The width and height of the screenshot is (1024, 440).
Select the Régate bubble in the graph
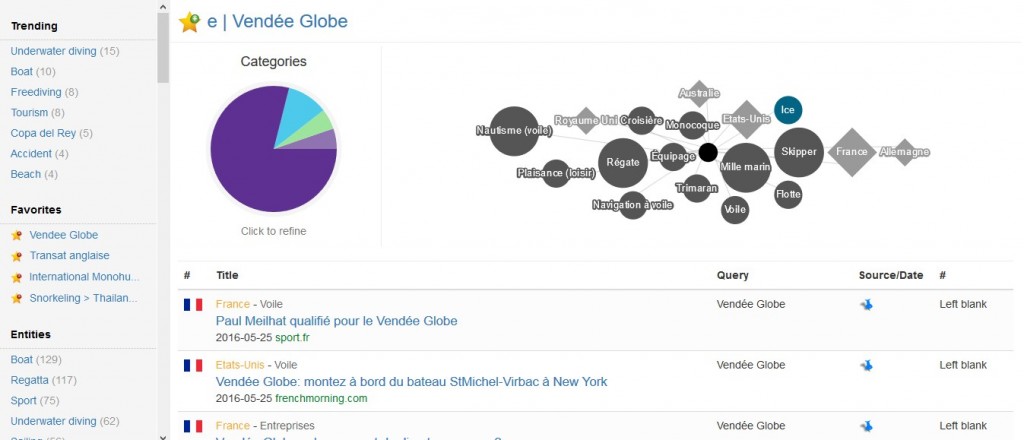(x=623, y=163)
